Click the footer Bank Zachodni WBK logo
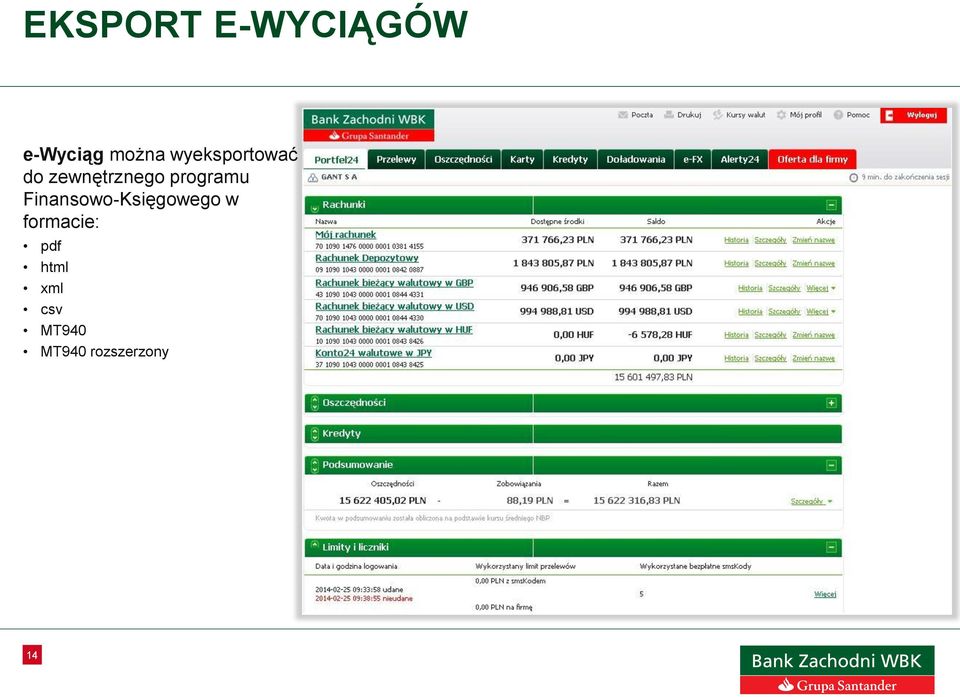 coord(837,669)
